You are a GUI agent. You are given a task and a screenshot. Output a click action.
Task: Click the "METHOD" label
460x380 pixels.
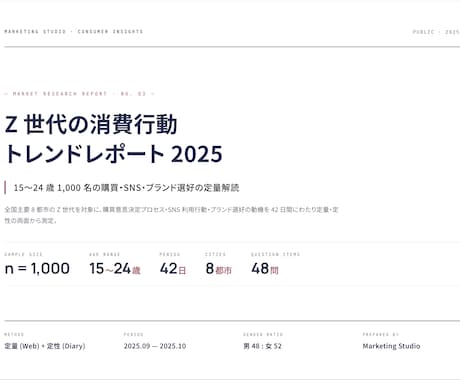(x=14, y=334)
